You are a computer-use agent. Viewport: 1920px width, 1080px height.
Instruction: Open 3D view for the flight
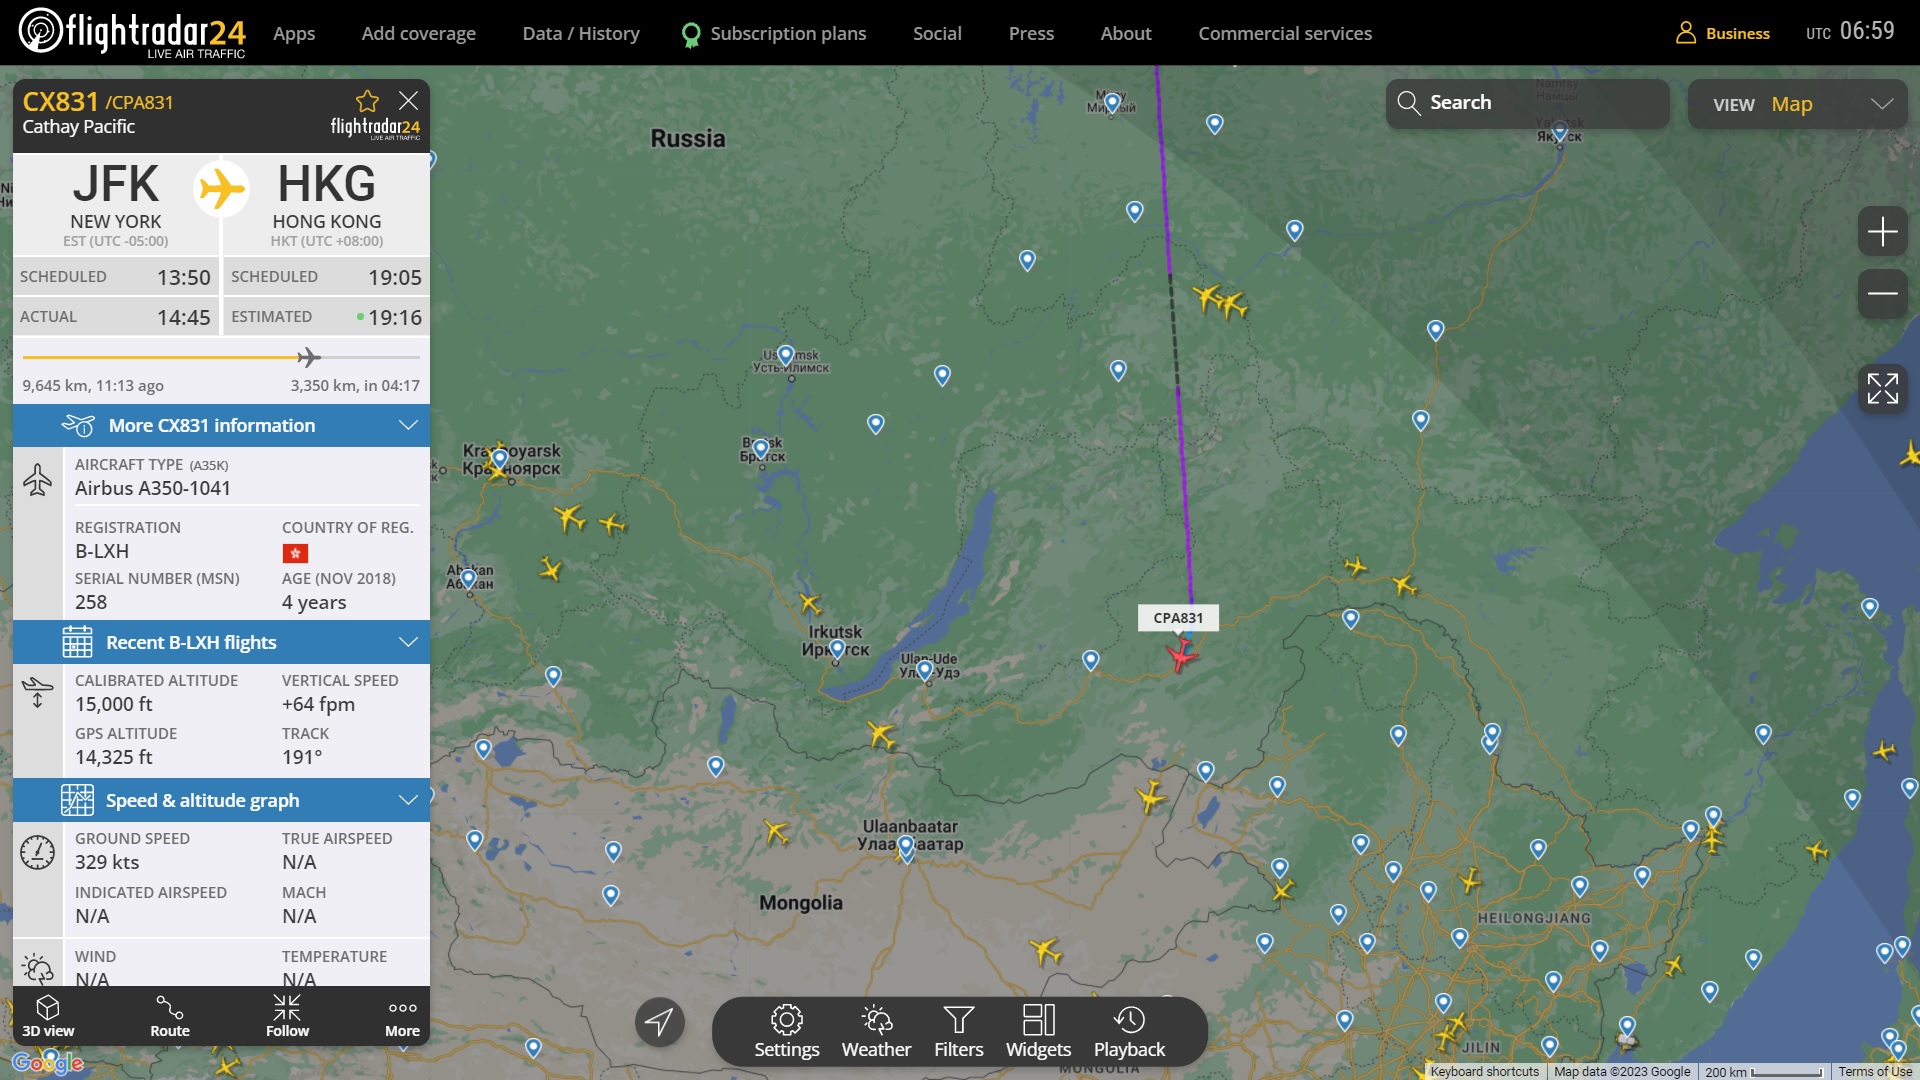(48, 1016)
